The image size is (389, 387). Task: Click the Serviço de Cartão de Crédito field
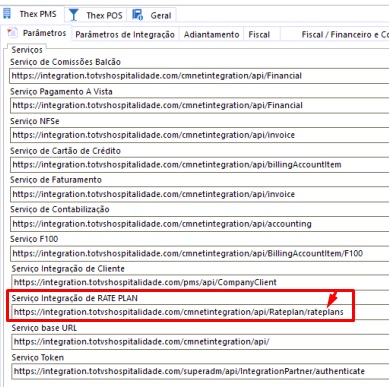click(199, 165)
